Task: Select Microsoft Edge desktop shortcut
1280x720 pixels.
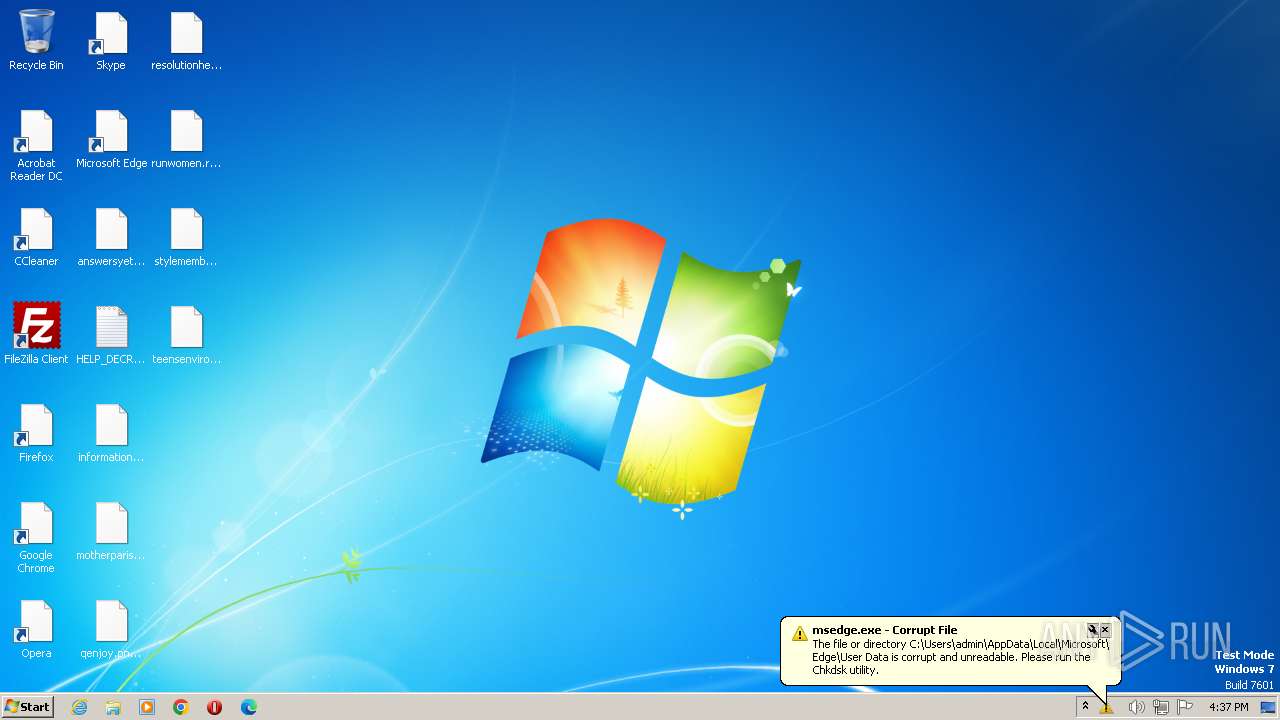Action: point(111,139)
